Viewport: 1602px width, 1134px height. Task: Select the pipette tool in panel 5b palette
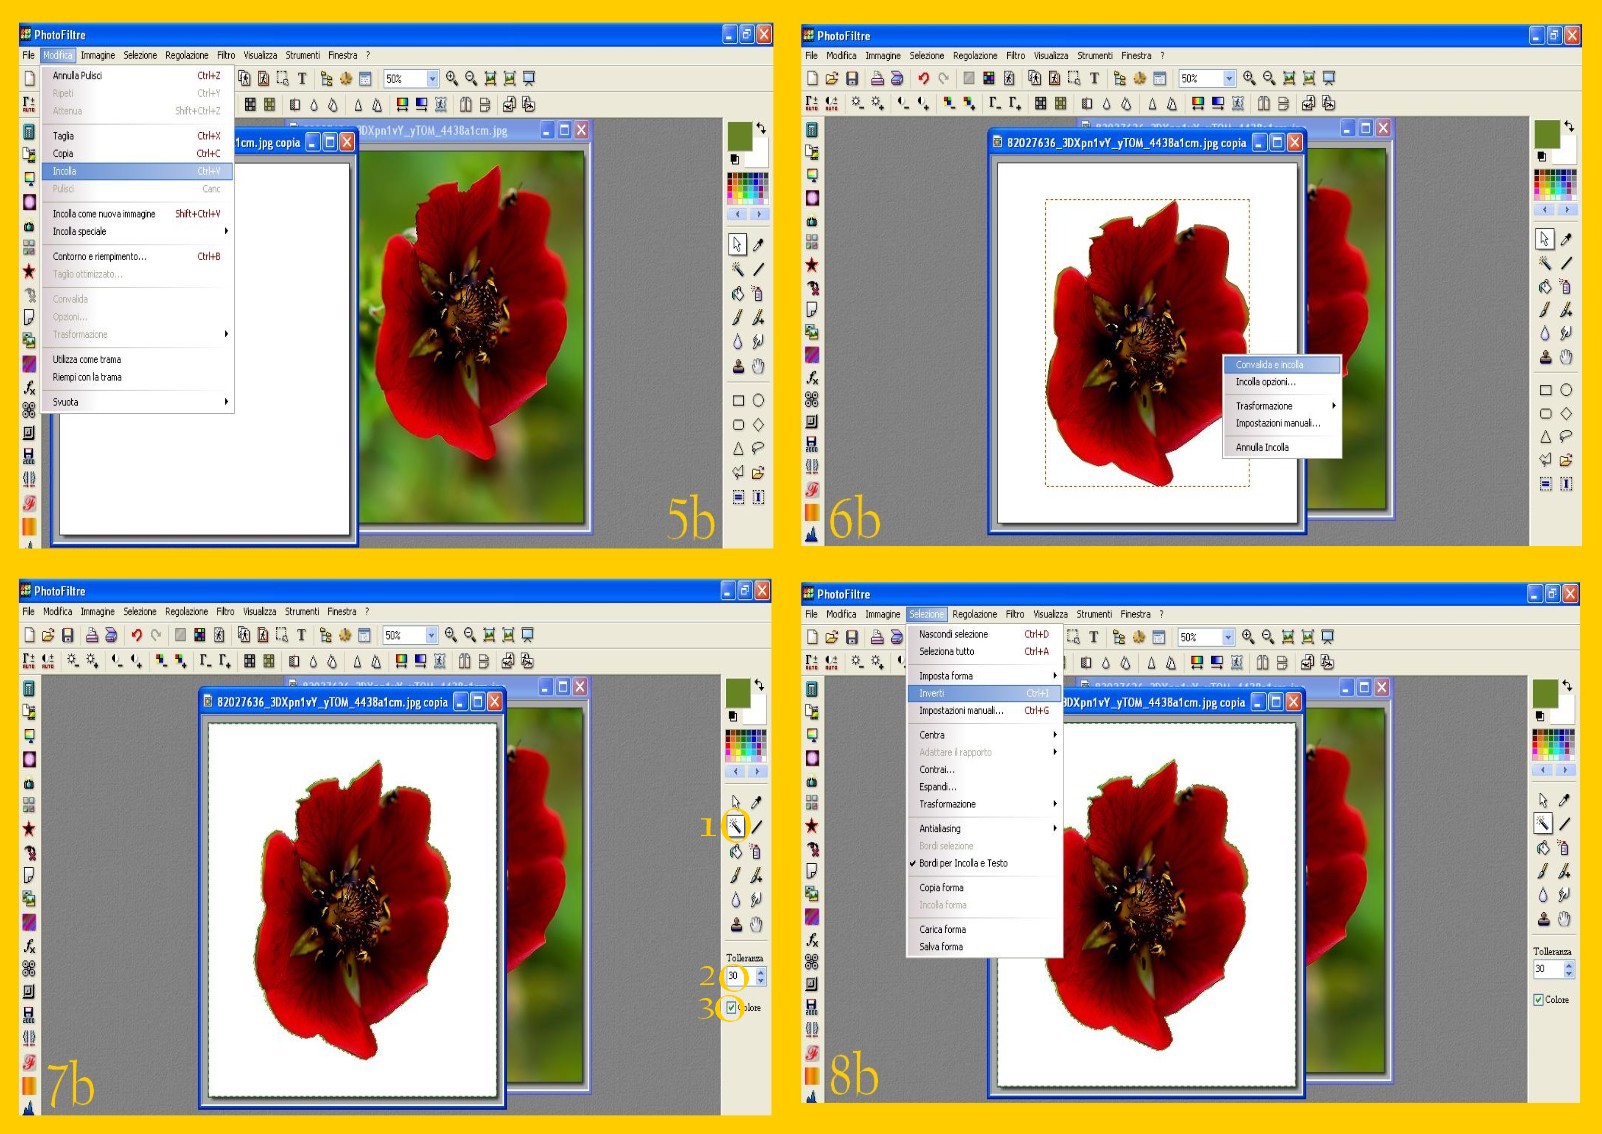(759, 244)
